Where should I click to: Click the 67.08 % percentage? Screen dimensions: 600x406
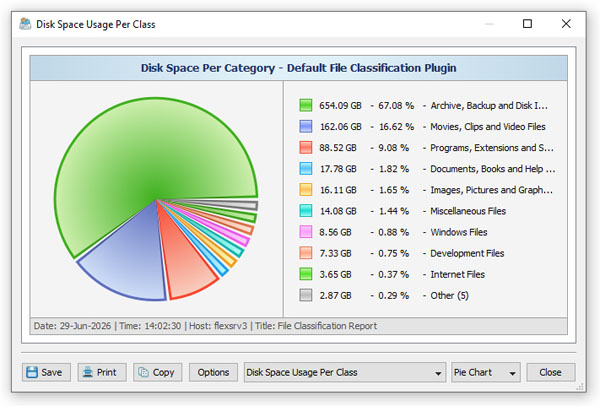[396, 106]
